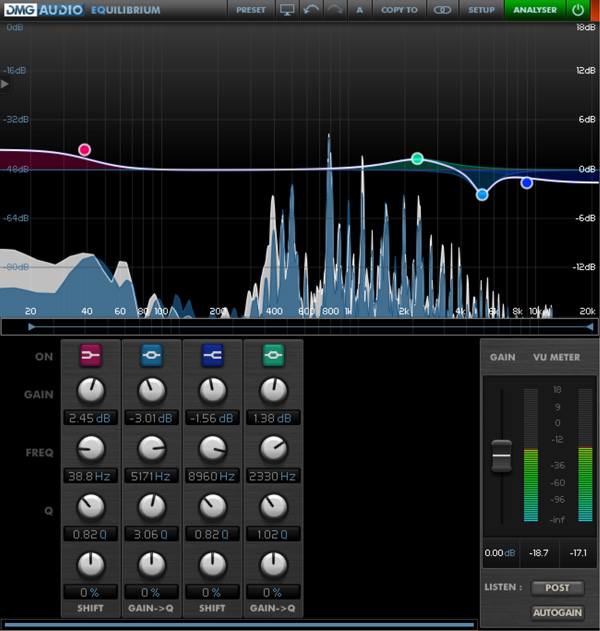Click the gain knob above 2.45 dB
Viewport: 600px width, 631px height.
[x=91, y=391]
